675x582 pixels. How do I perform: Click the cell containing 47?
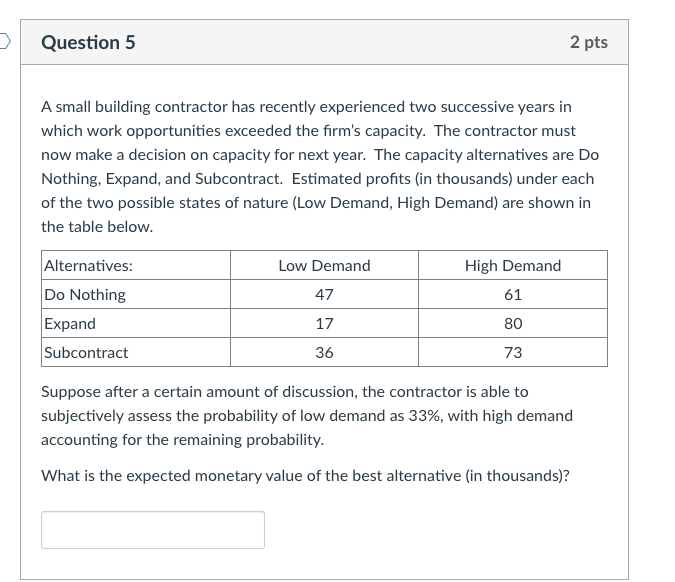pos(324,294)
